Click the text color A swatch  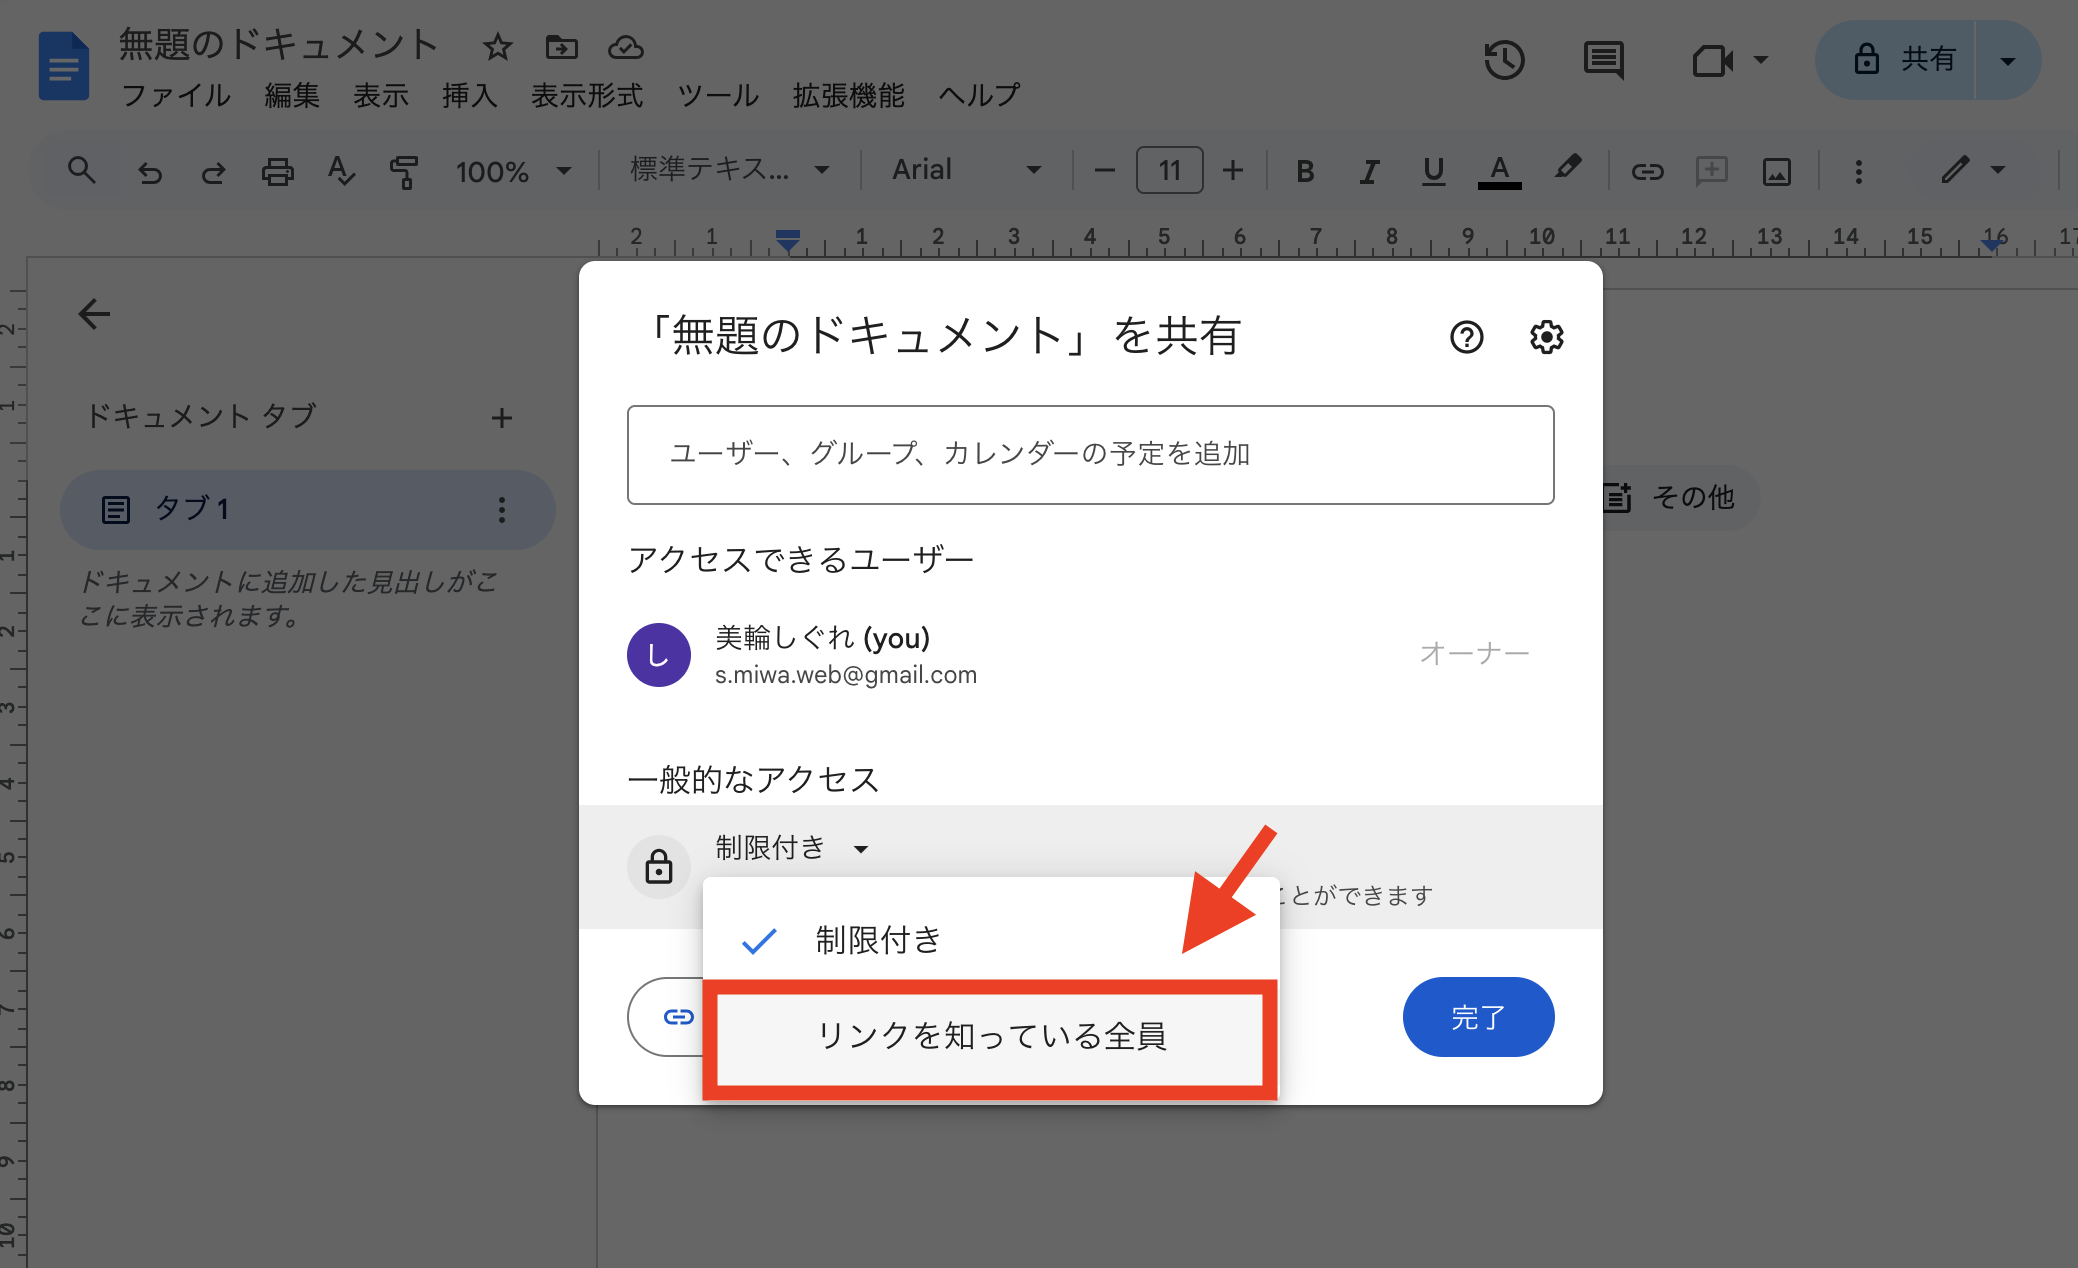1498,171
